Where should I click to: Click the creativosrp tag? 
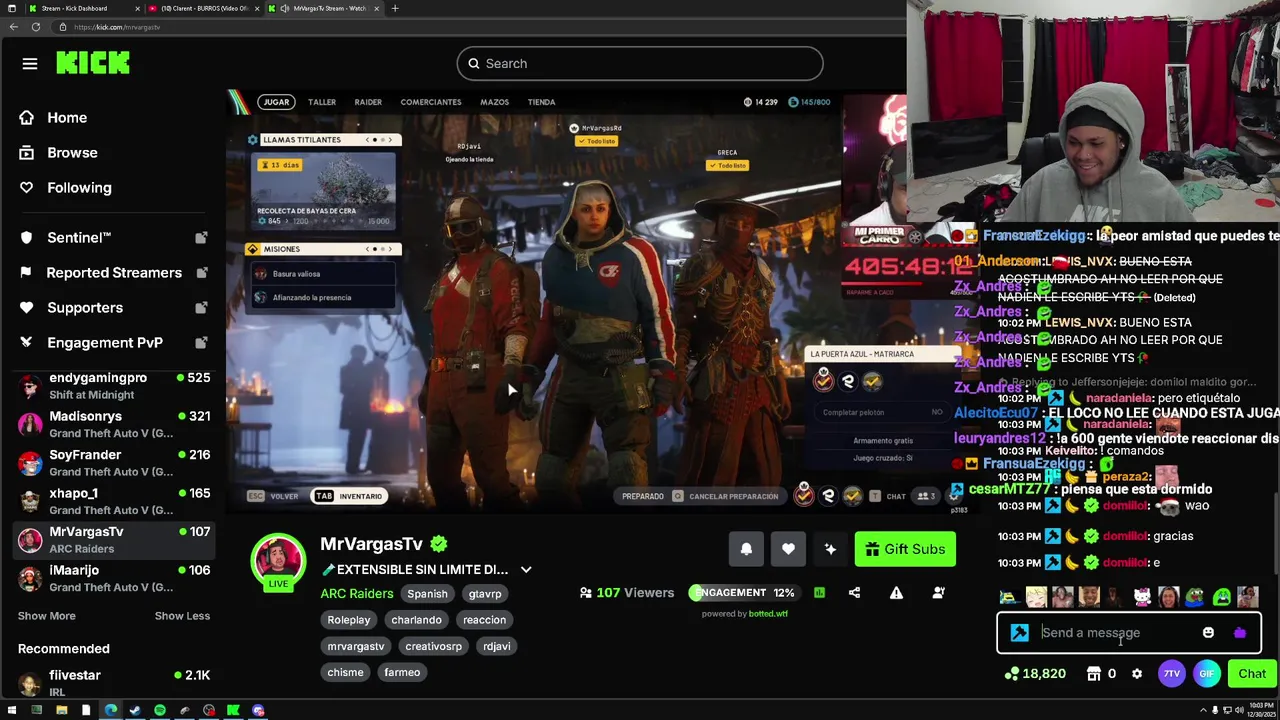point(434,646)
